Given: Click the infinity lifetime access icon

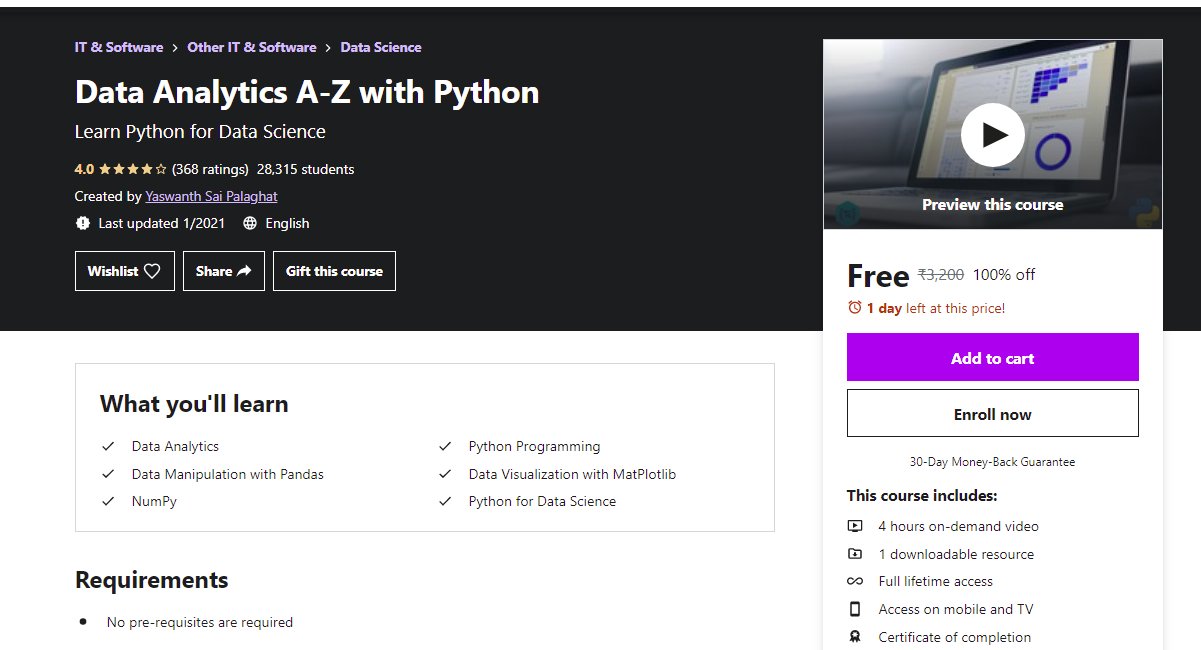Looking at the screenshot, I should tap(856, 581).
